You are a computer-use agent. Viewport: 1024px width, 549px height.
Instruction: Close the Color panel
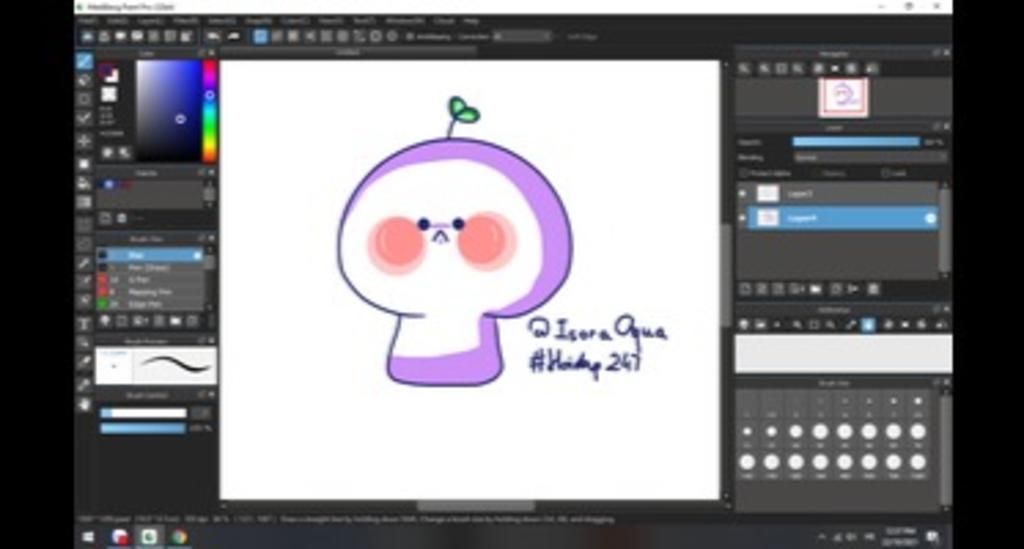[x=212, y=53]
